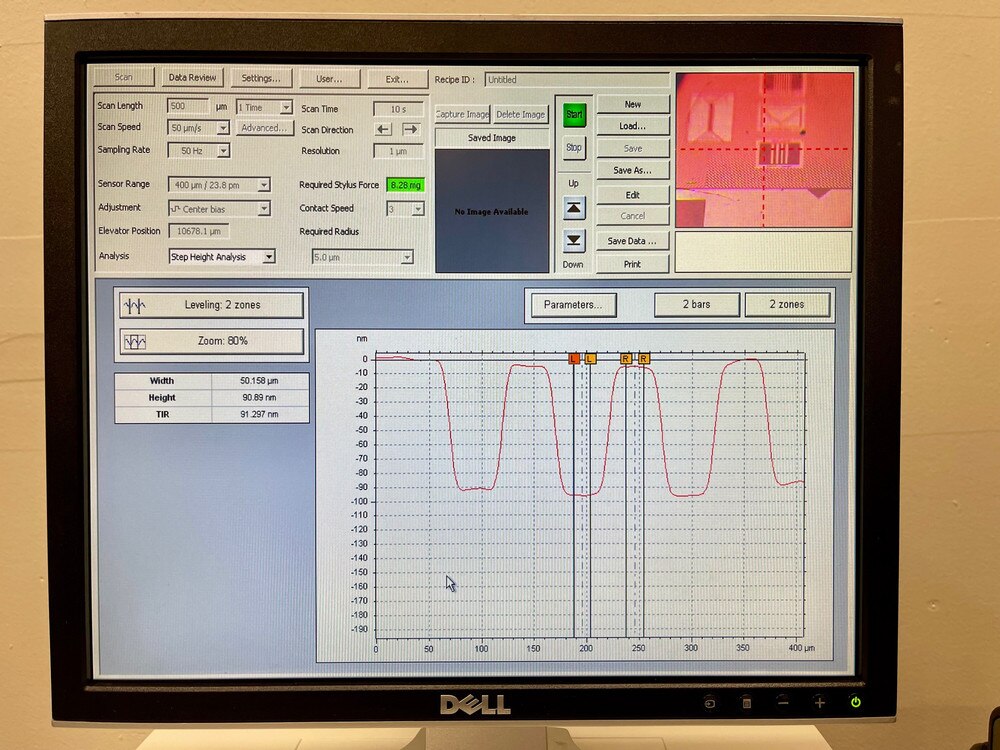Set scan direction to left arrow
This screenshot has height=750, width=1000.
pos(383,129)
